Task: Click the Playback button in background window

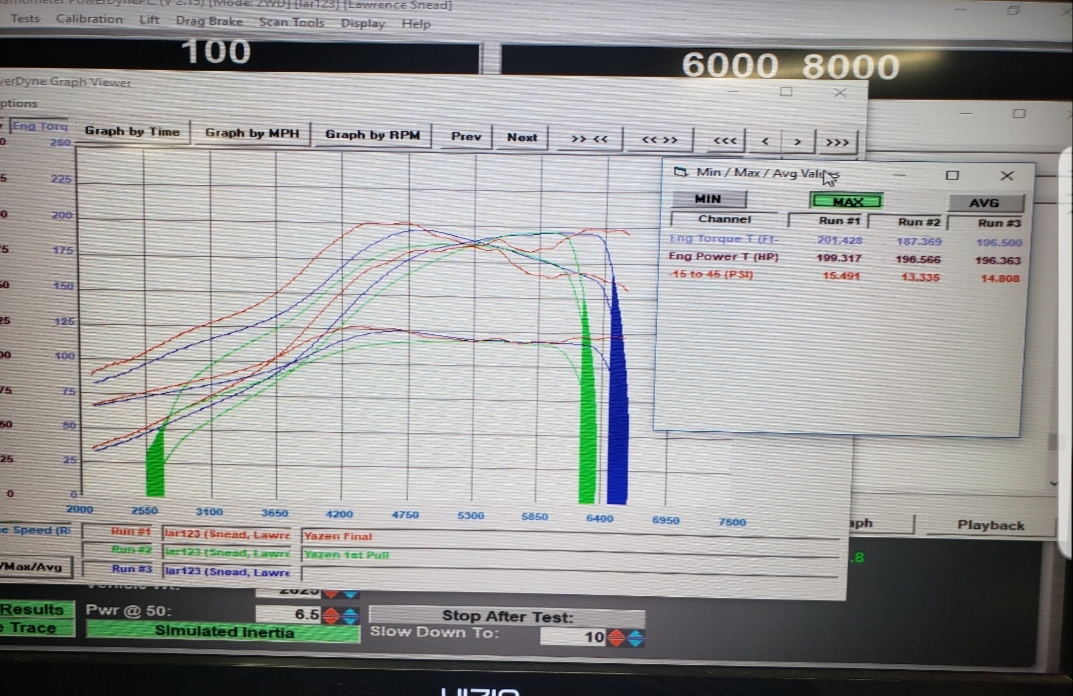Action: click(990, 525)
